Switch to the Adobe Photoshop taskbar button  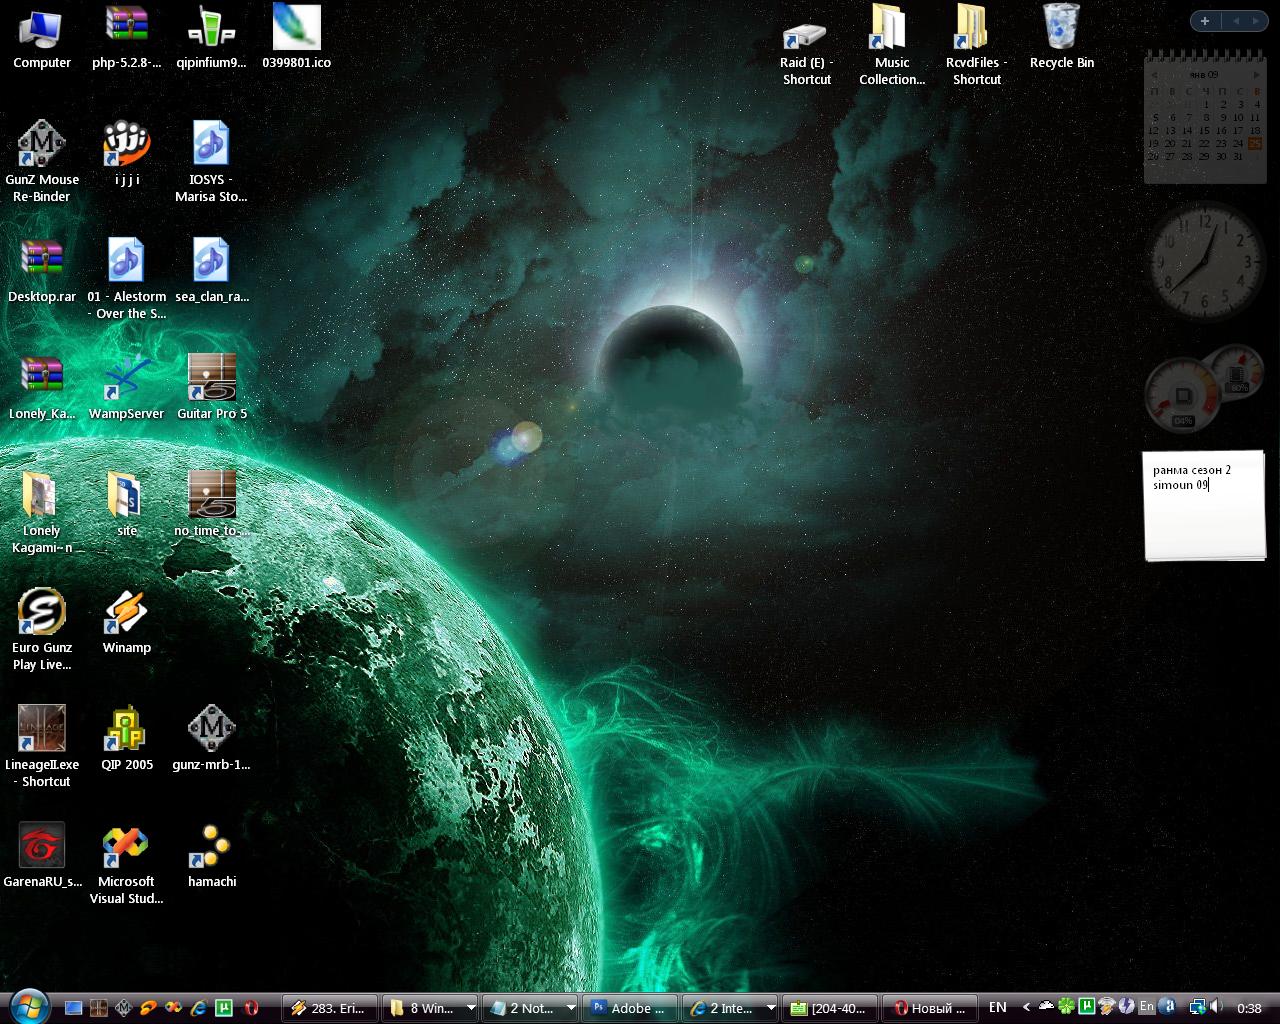(x=630, y=1008)
